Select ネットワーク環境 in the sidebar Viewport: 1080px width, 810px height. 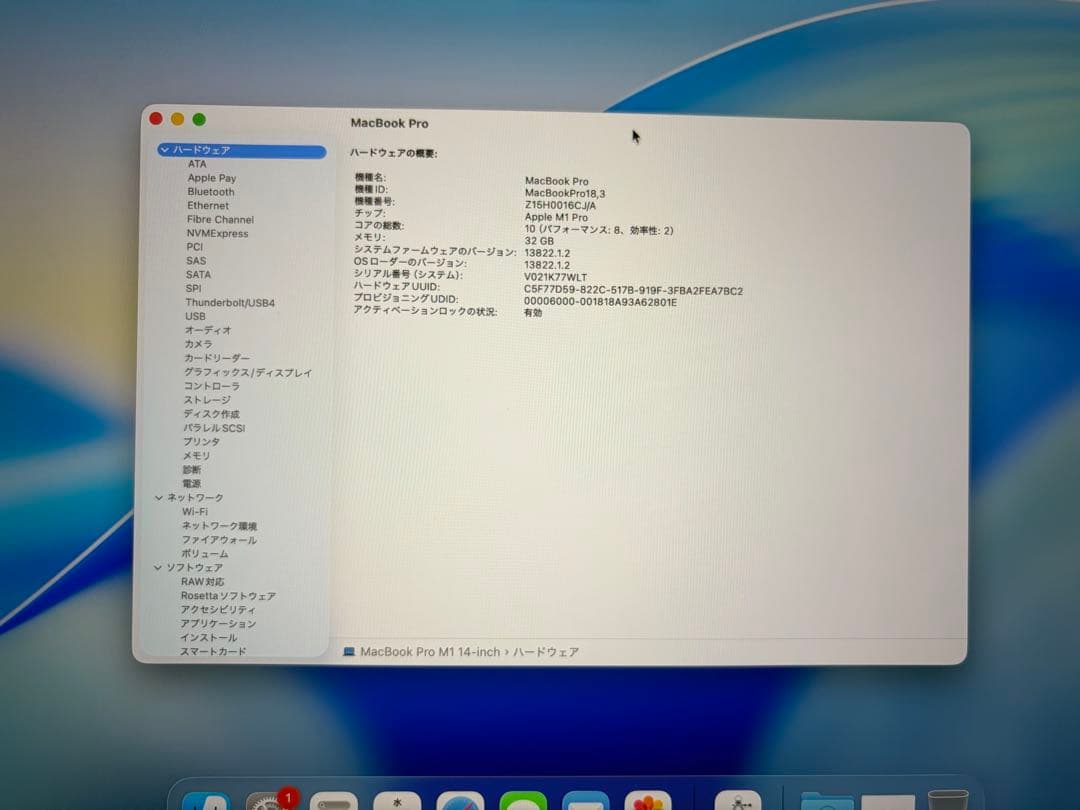[220, 526]
